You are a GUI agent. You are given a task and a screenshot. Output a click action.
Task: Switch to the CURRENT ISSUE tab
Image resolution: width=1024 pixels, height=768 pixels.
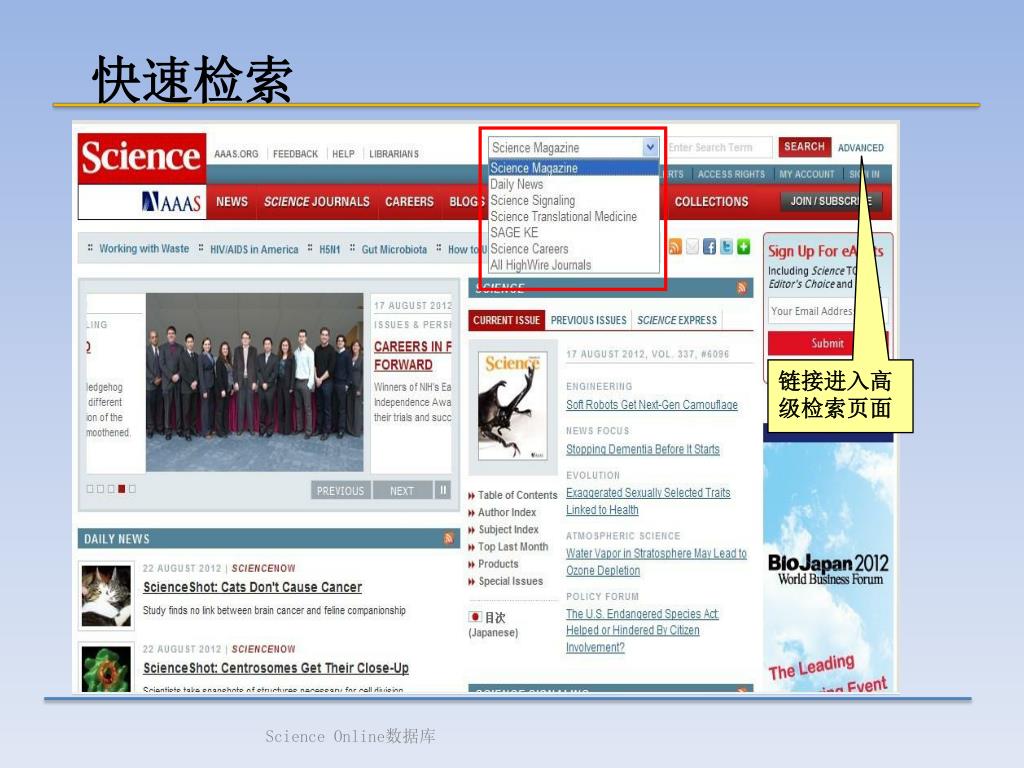506,320
